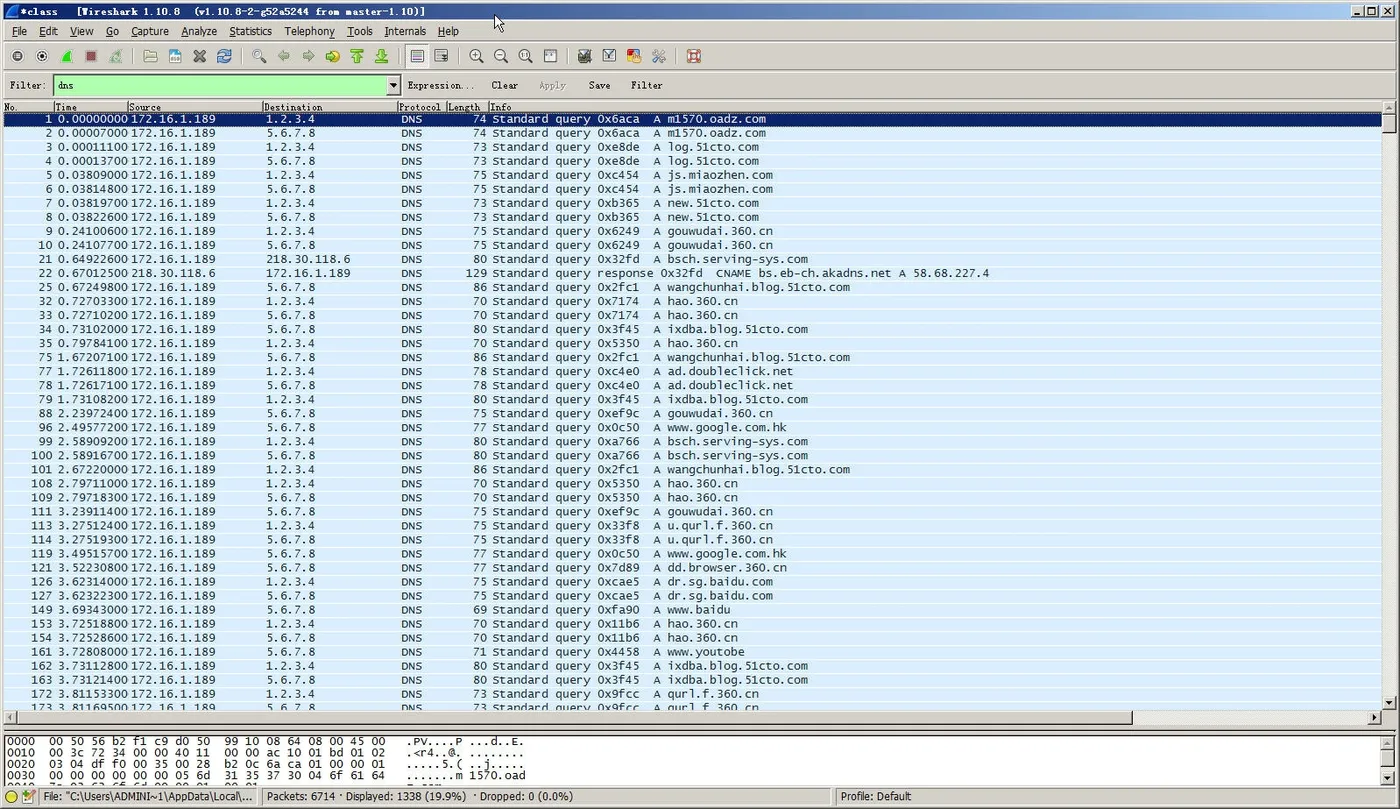
Task: Open the capture interfaces list icon
Action: click(18, 57)
